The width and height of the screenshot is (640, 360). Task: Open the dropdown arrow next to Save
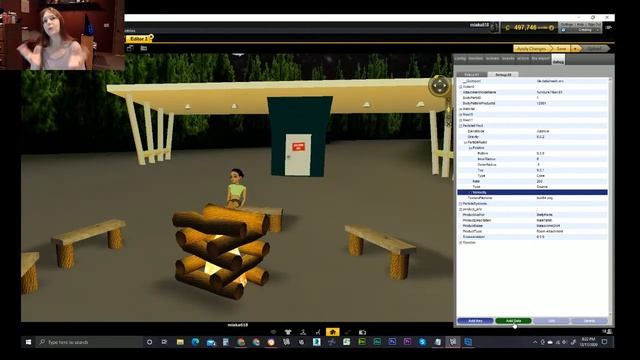pyautogui.click(x=576, y=49)
